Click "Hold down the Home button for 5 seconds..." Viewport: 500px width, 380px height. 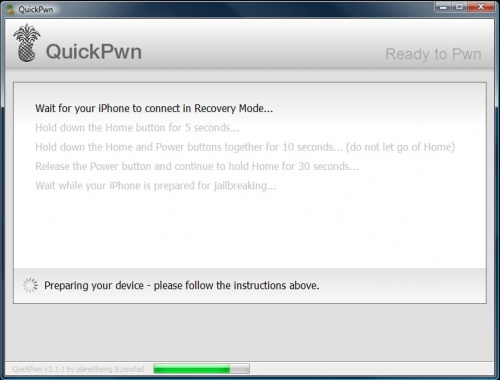tap(137, 128)
